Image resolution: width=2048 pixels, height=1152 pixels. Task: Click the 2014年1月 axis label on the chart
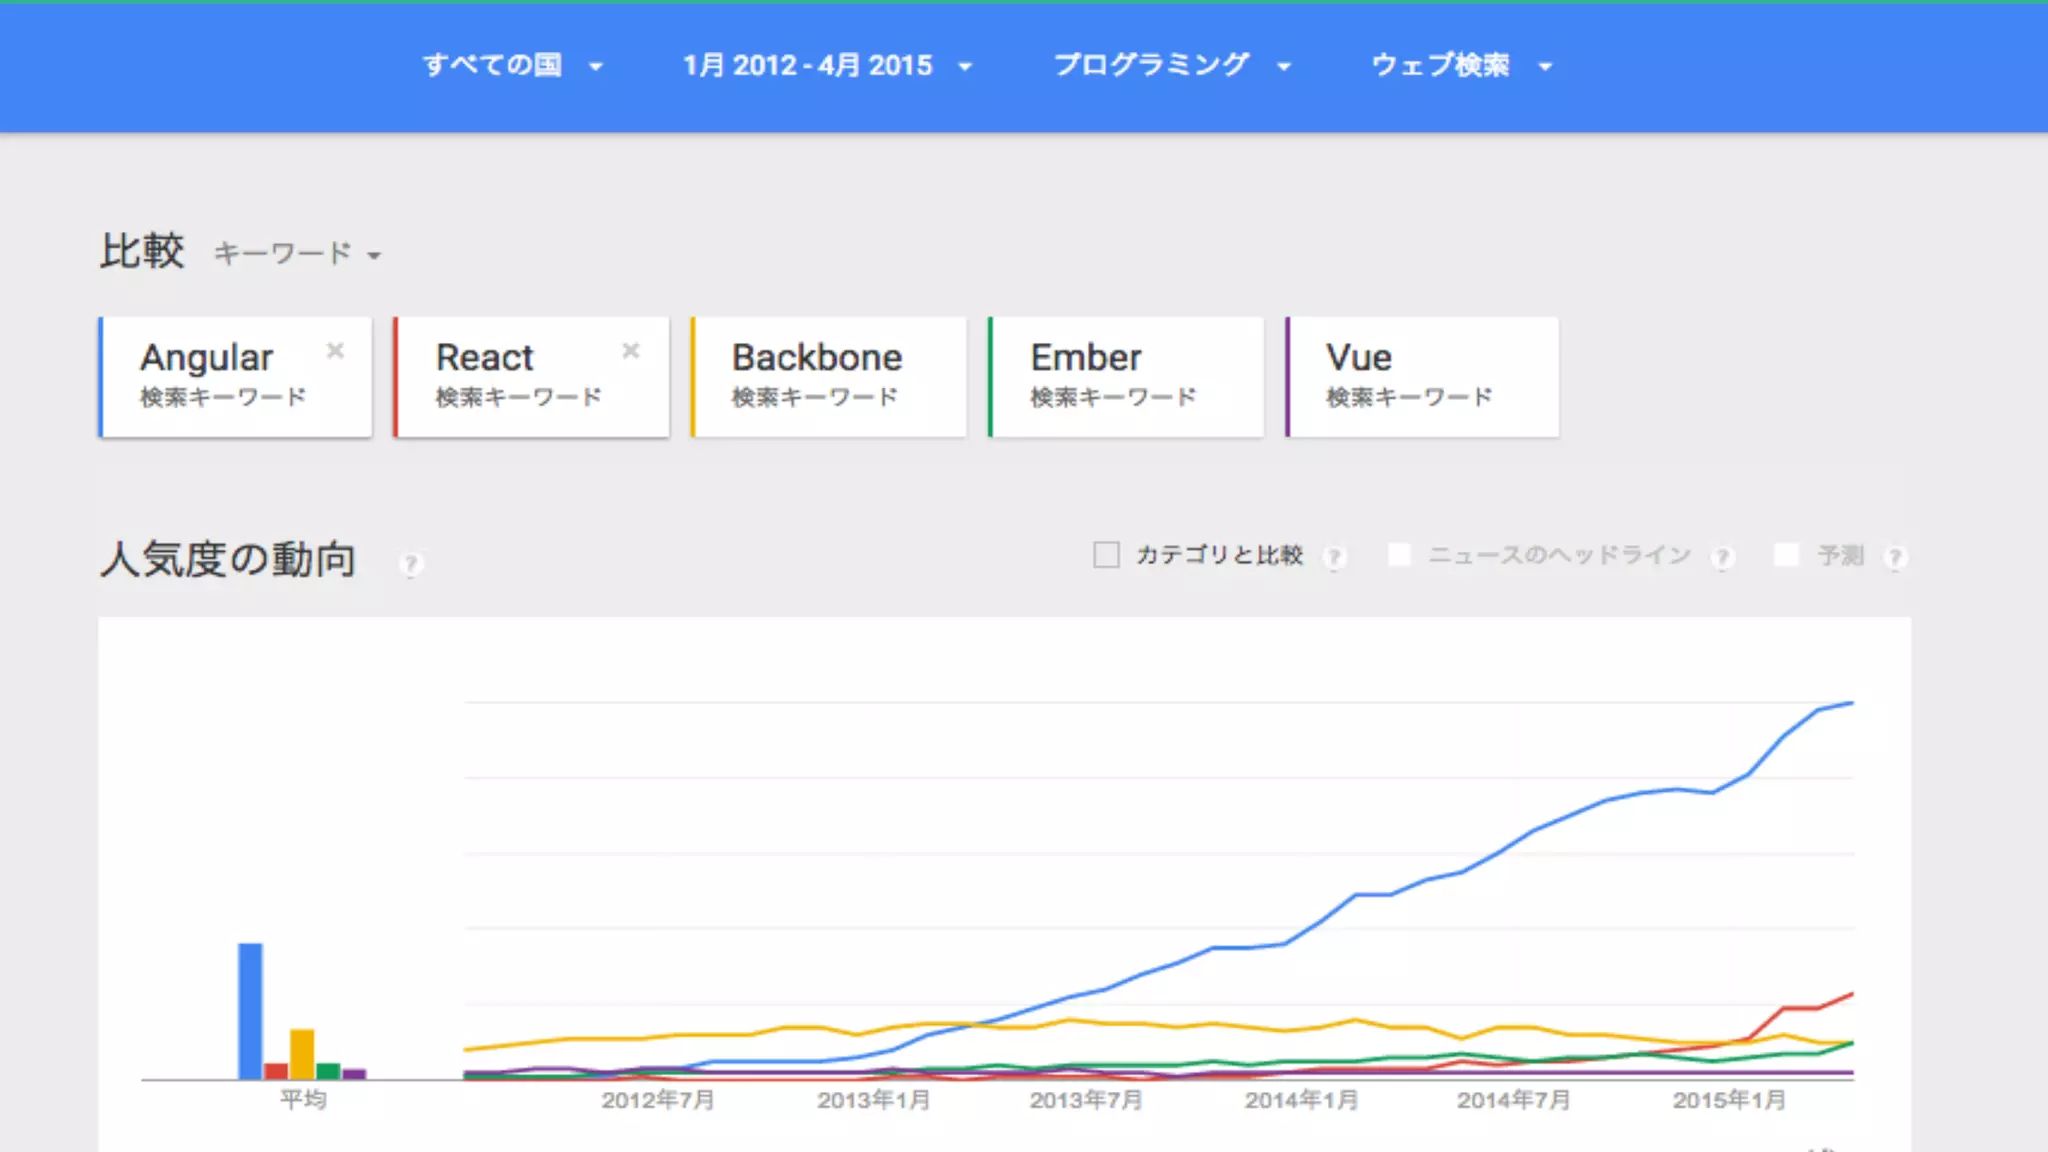click(x=1301, y=1100)
